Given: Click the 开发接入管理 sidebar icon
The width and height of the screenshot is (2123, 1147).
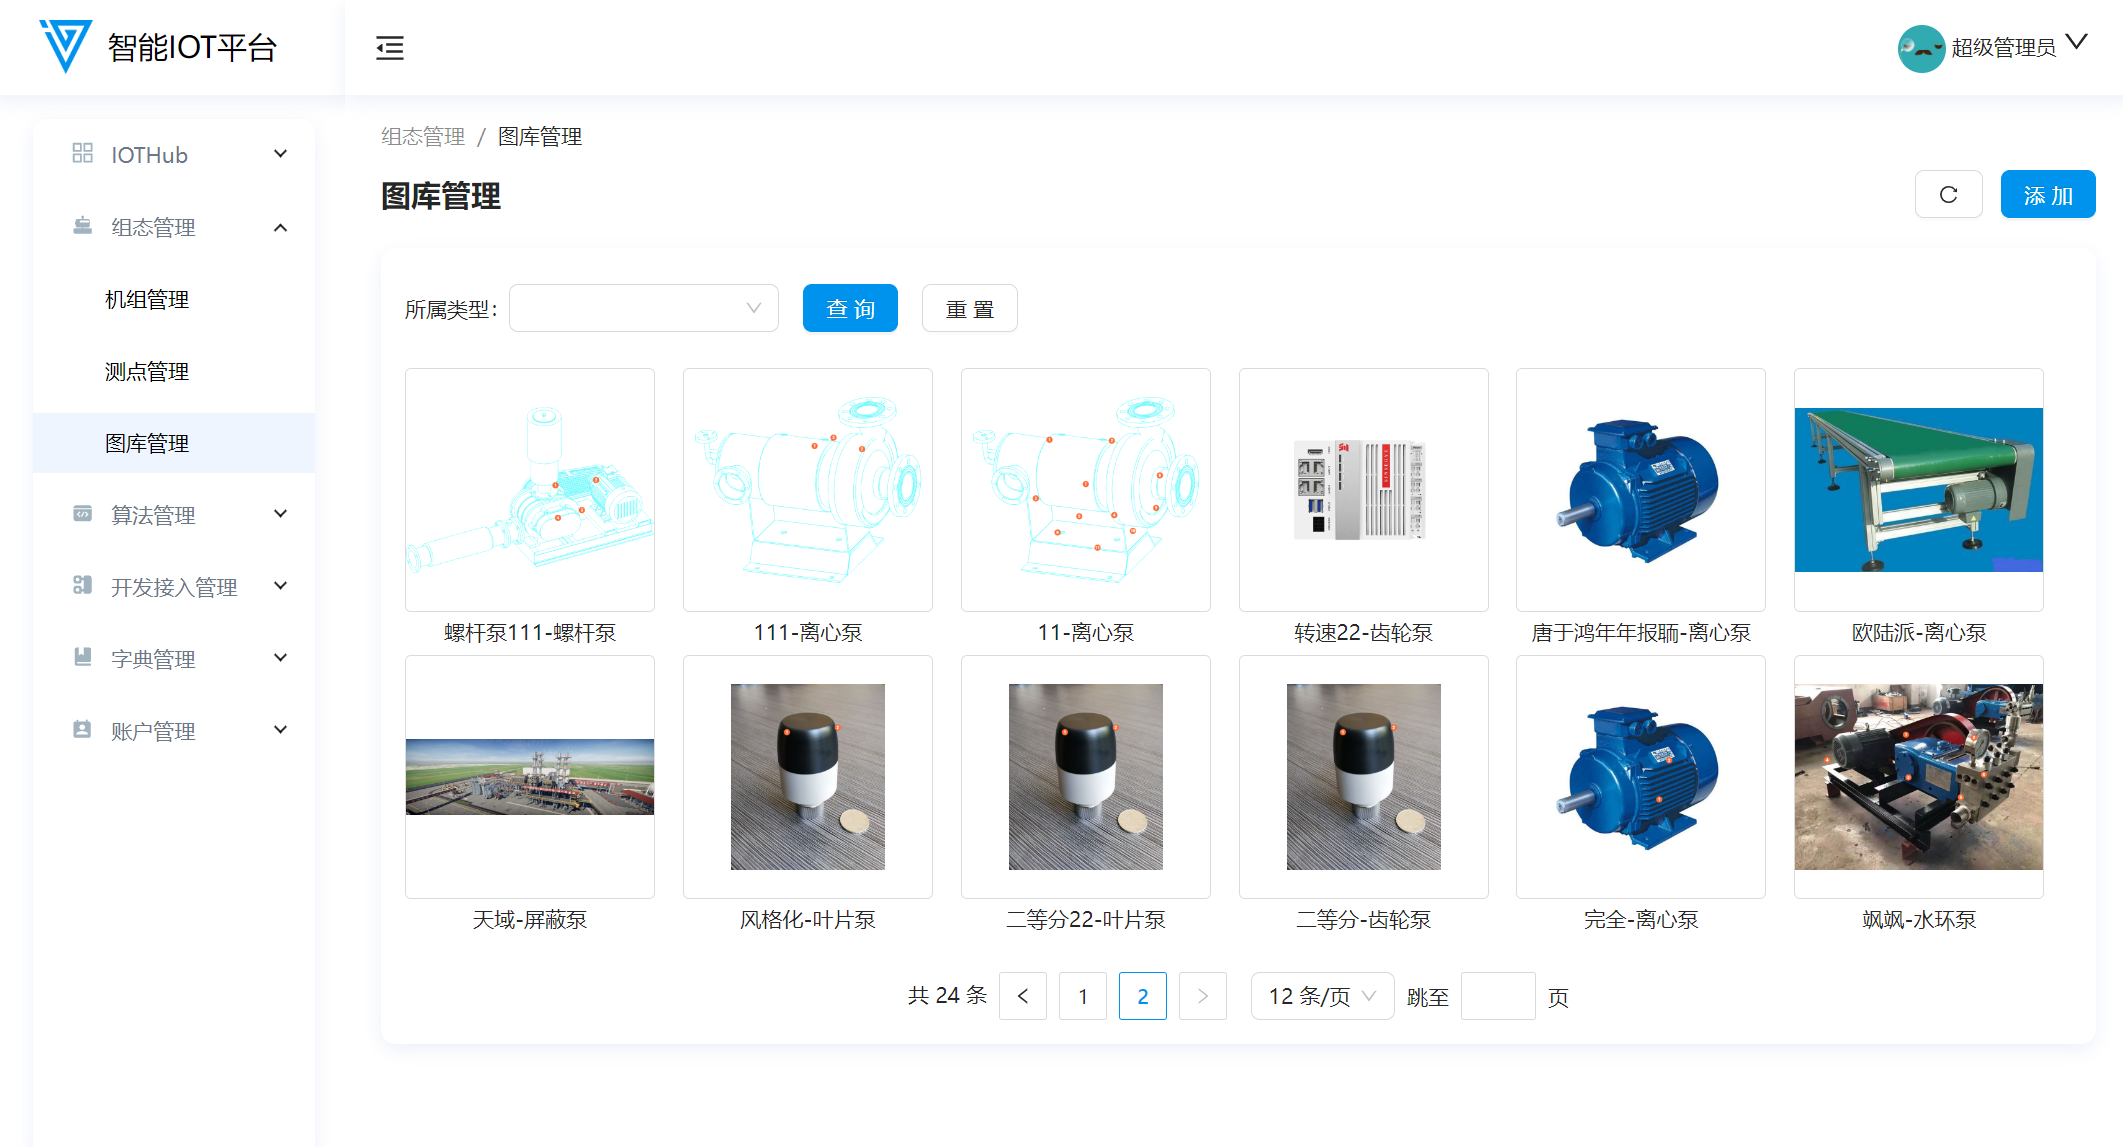Looking at the screenshot, I should pyautogui.click(x=83, y=586).
